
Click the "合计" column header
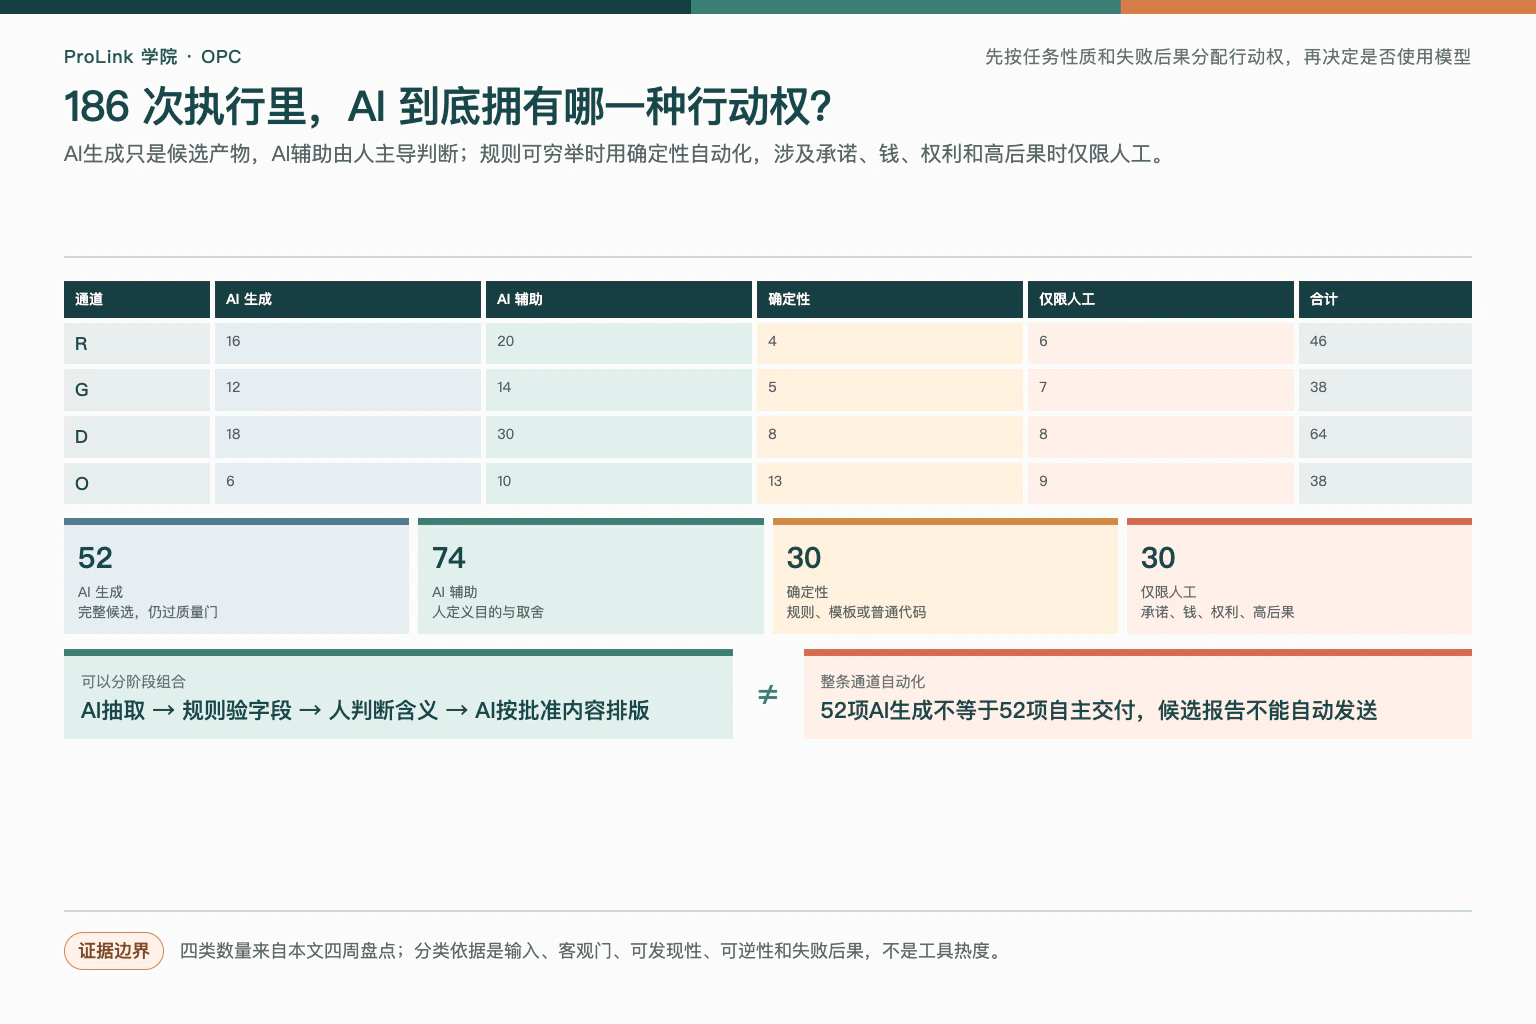(x=1385, y=299)
